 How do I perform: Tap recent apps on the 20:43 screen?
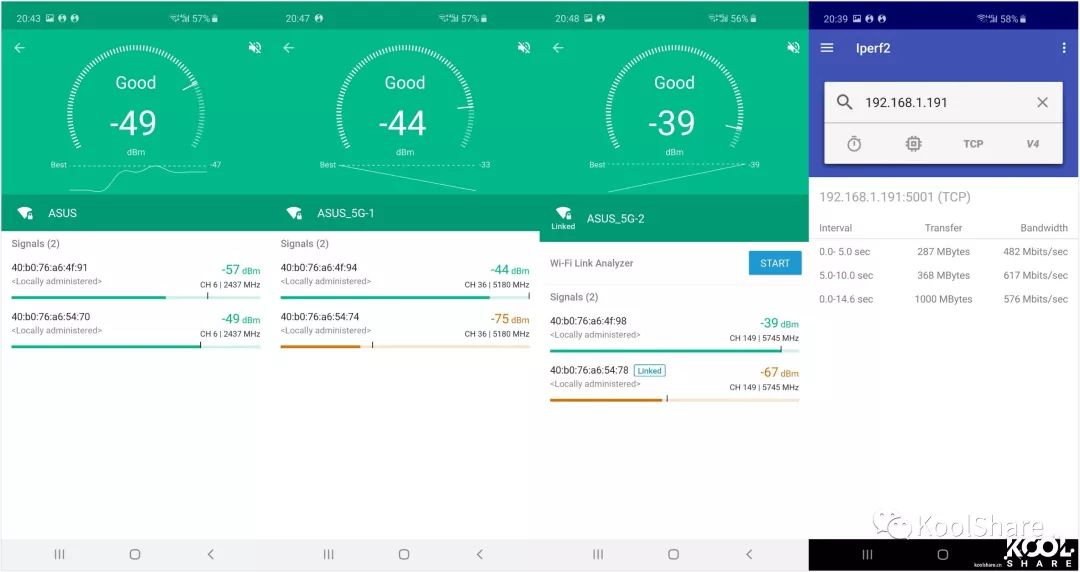coord(59,554)
